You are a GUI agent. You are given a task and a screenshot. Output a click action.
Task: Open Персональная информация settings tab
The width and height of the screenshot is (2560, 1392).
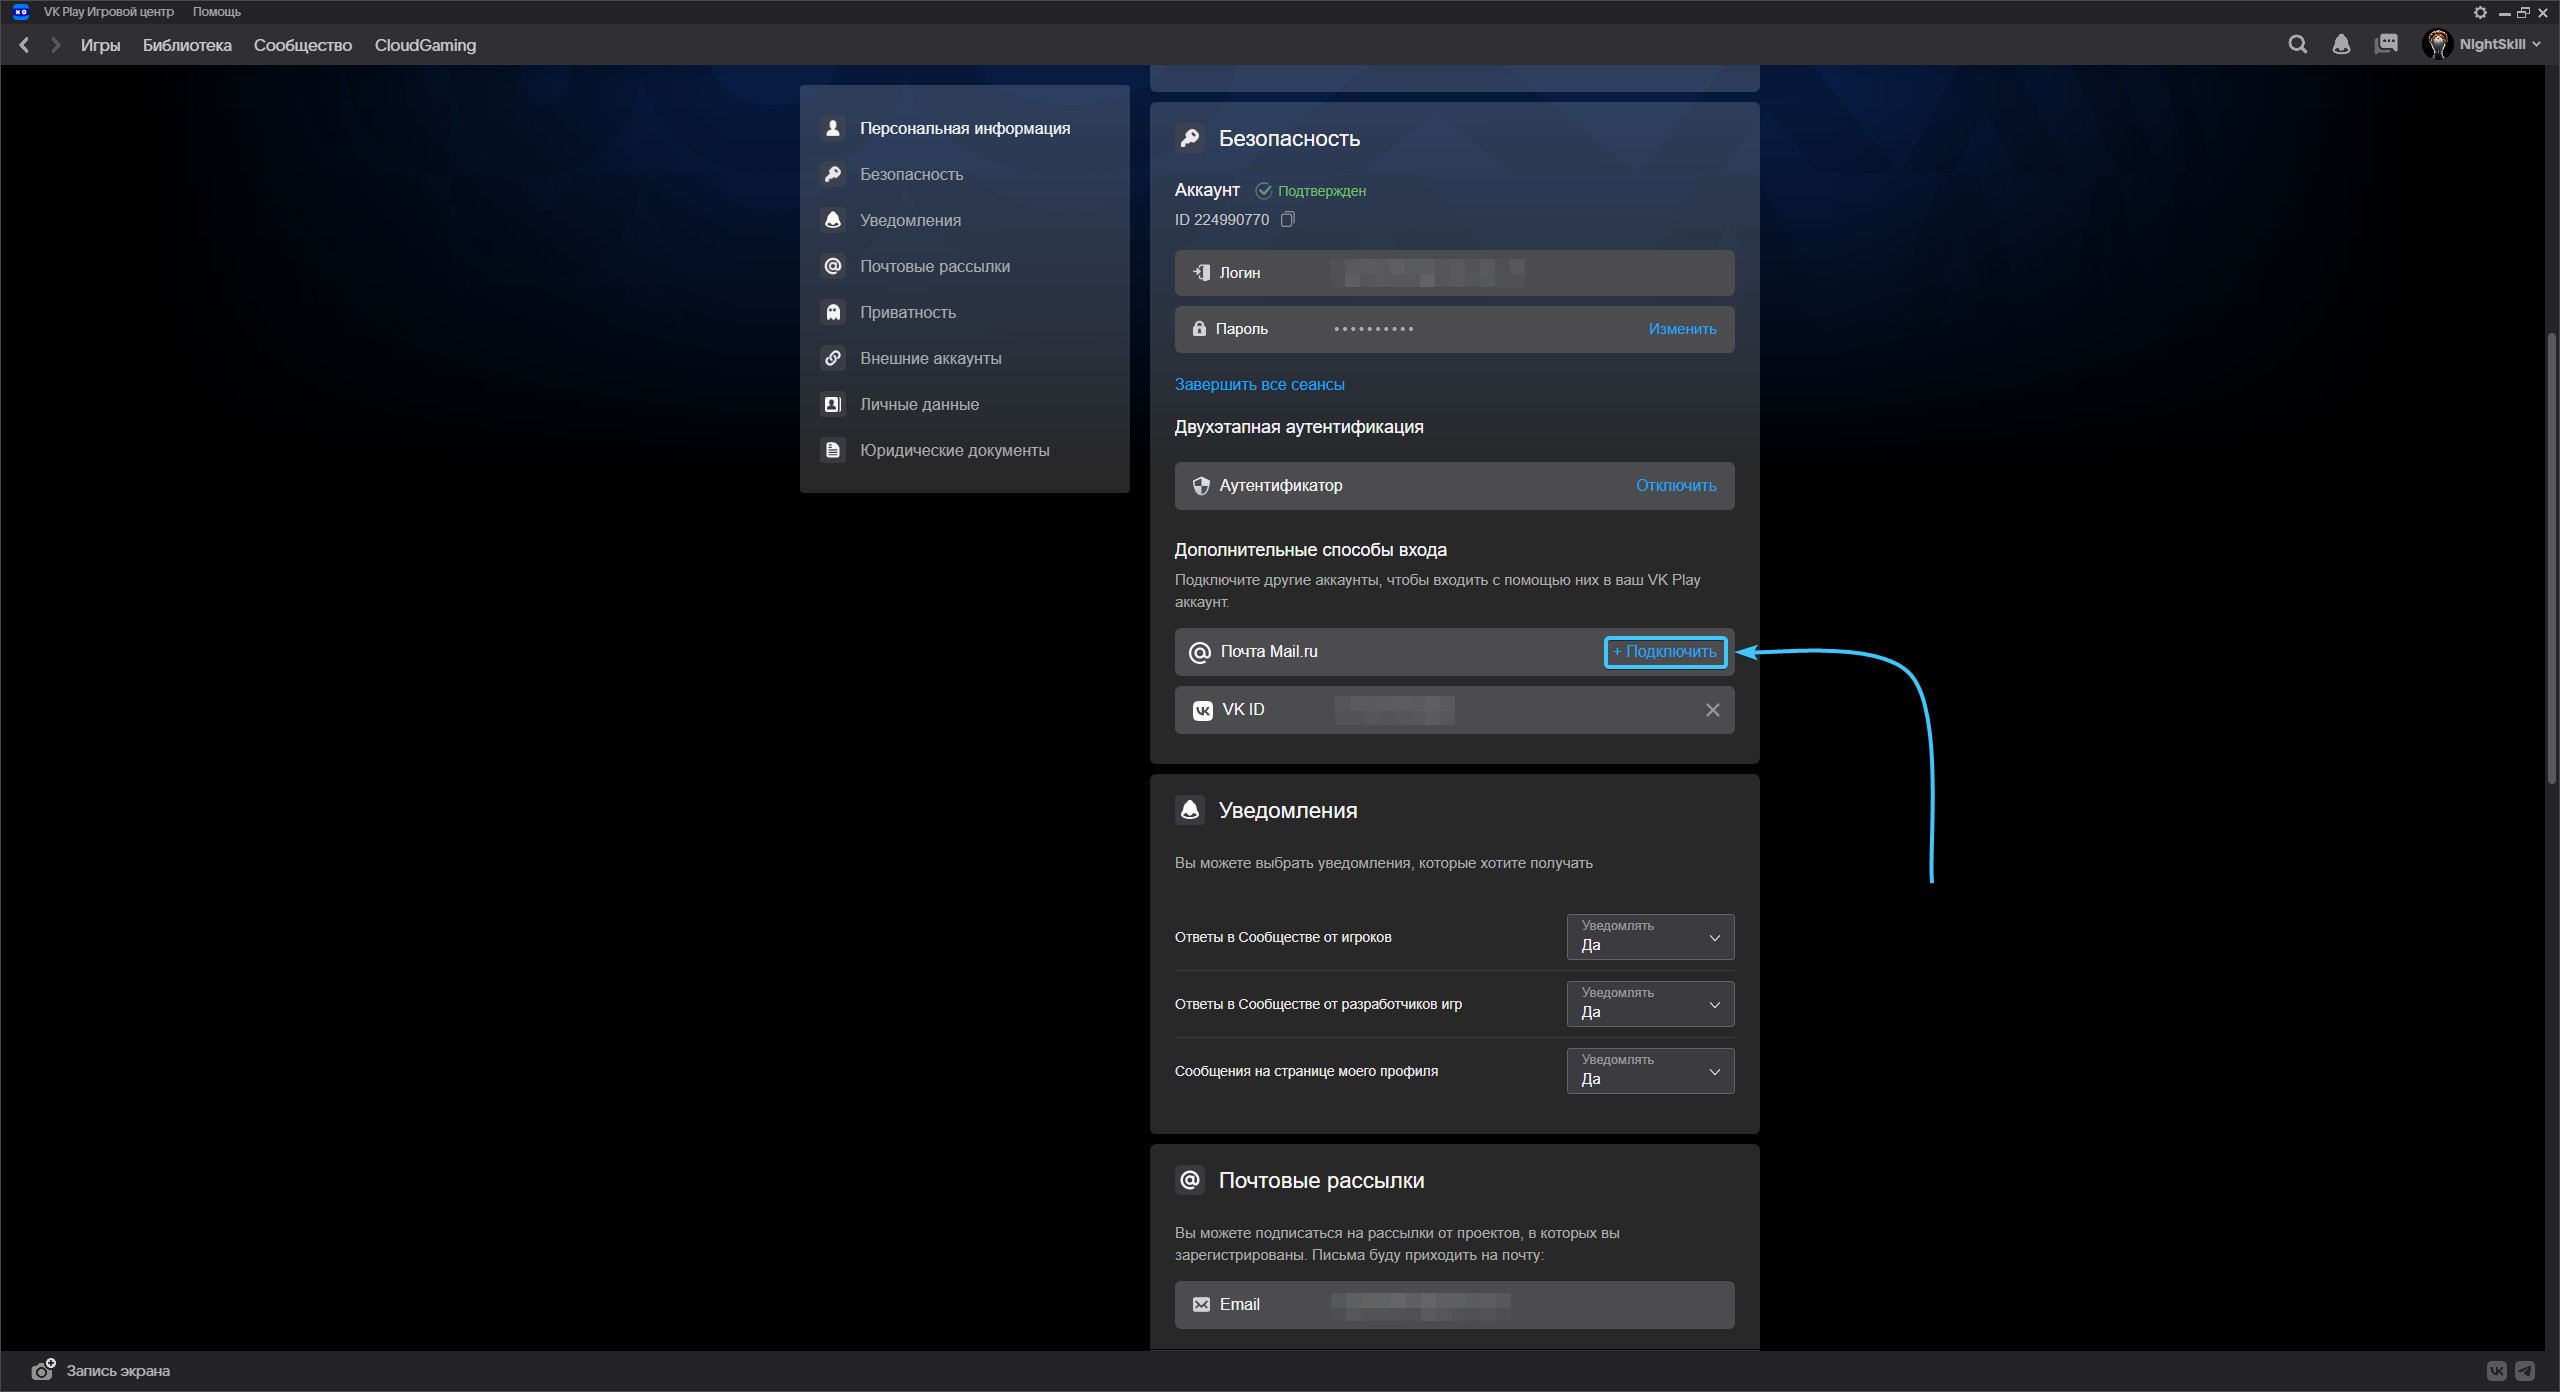[x=965, y=129]
